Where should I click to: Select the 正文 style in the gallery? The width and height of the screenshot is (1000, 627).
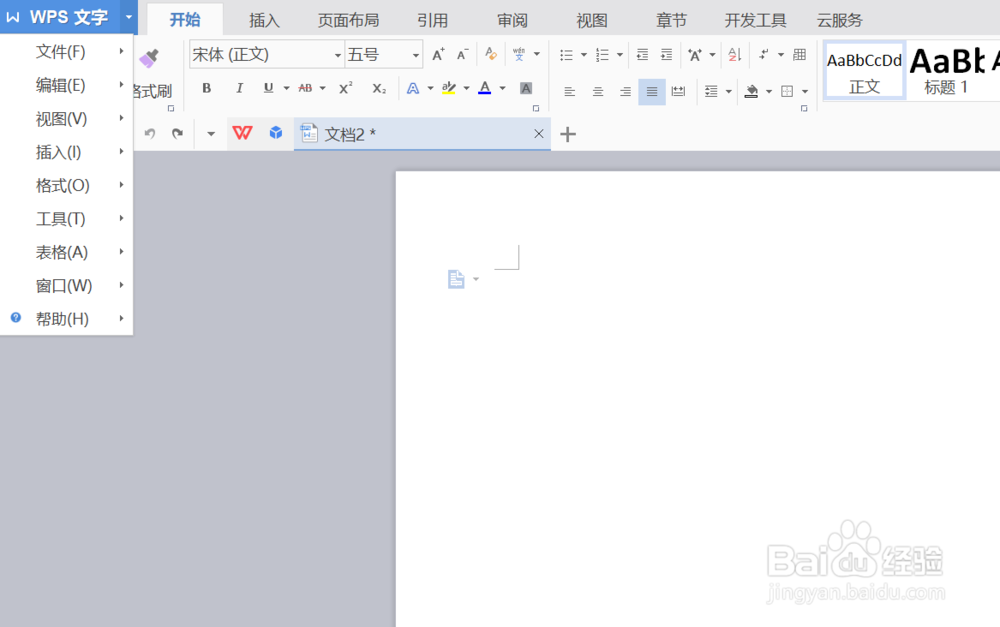[x=863, y=70]
